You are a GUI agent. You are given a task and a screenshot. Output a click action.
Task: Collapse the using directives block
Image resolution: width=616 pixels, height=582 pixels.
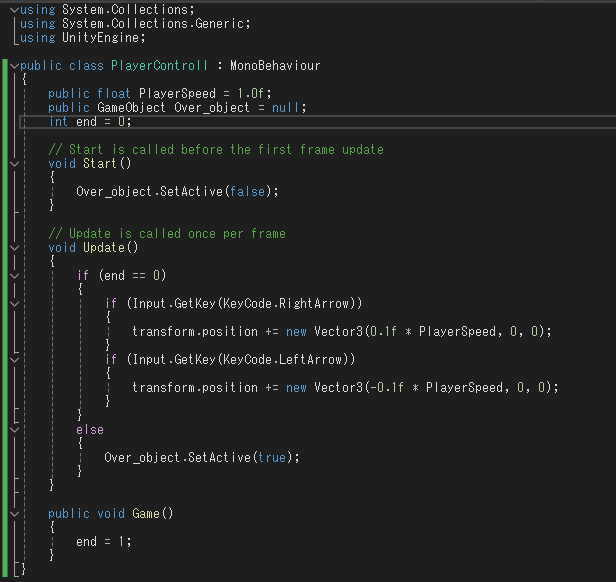click(x=13, y=9)
